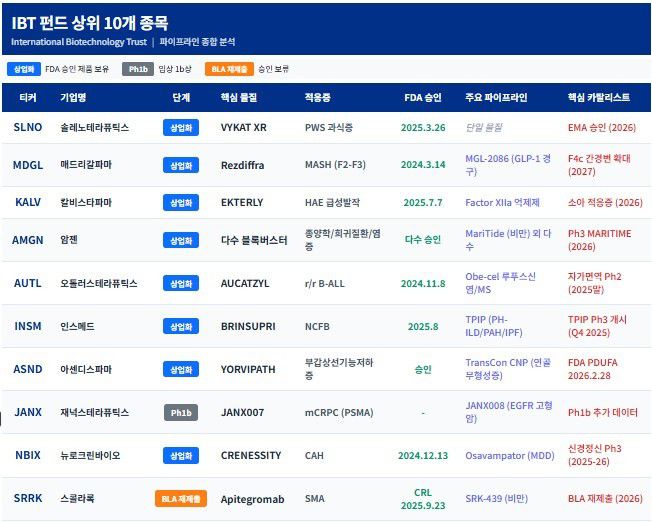
Task: Click the gray Ph1b badge in the legend
Action: pyautogui.click(x=137, y=69)
